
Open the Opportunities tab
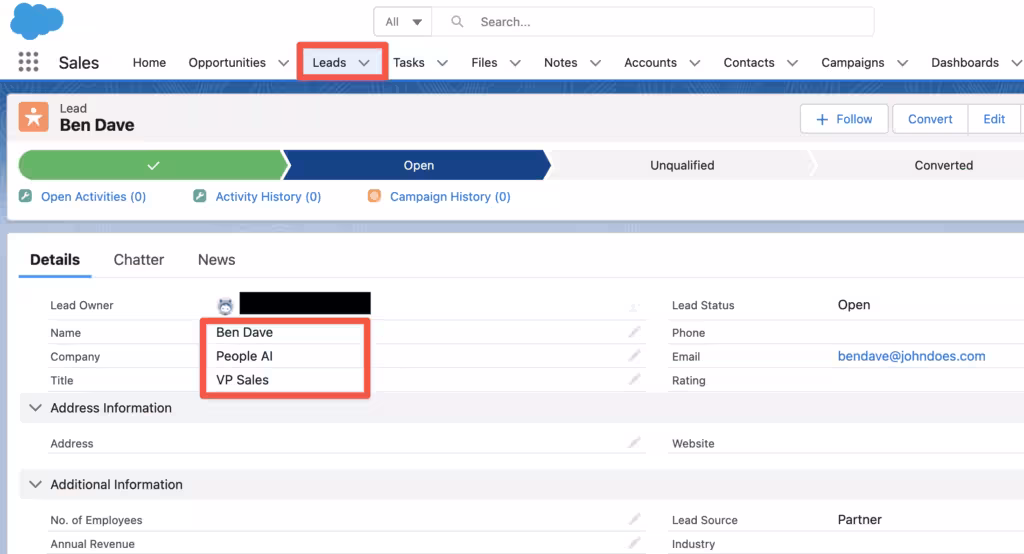[x=227, y=63]
